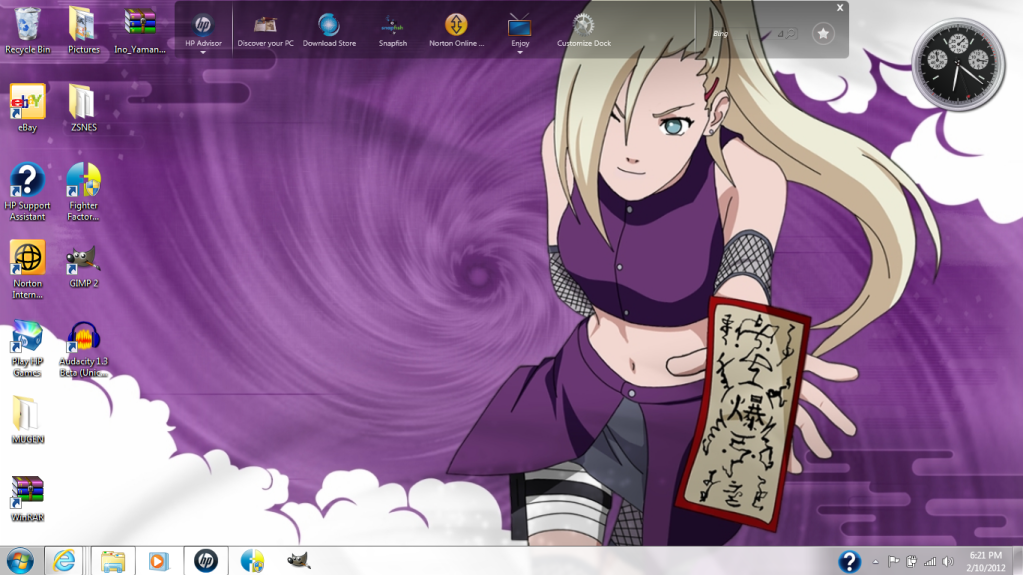Viewport: 1023px width, 575px height.
Task: Open the network signal tray icon
Action: pyautogui.click(x=930, y=561)
